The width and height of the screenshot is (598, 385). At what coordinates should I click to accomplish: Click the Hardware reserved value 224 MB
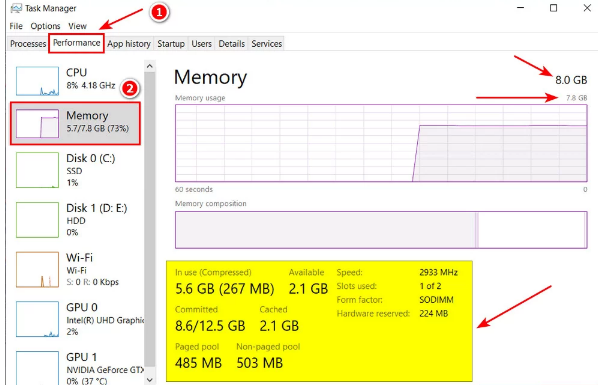coord(434,314)
